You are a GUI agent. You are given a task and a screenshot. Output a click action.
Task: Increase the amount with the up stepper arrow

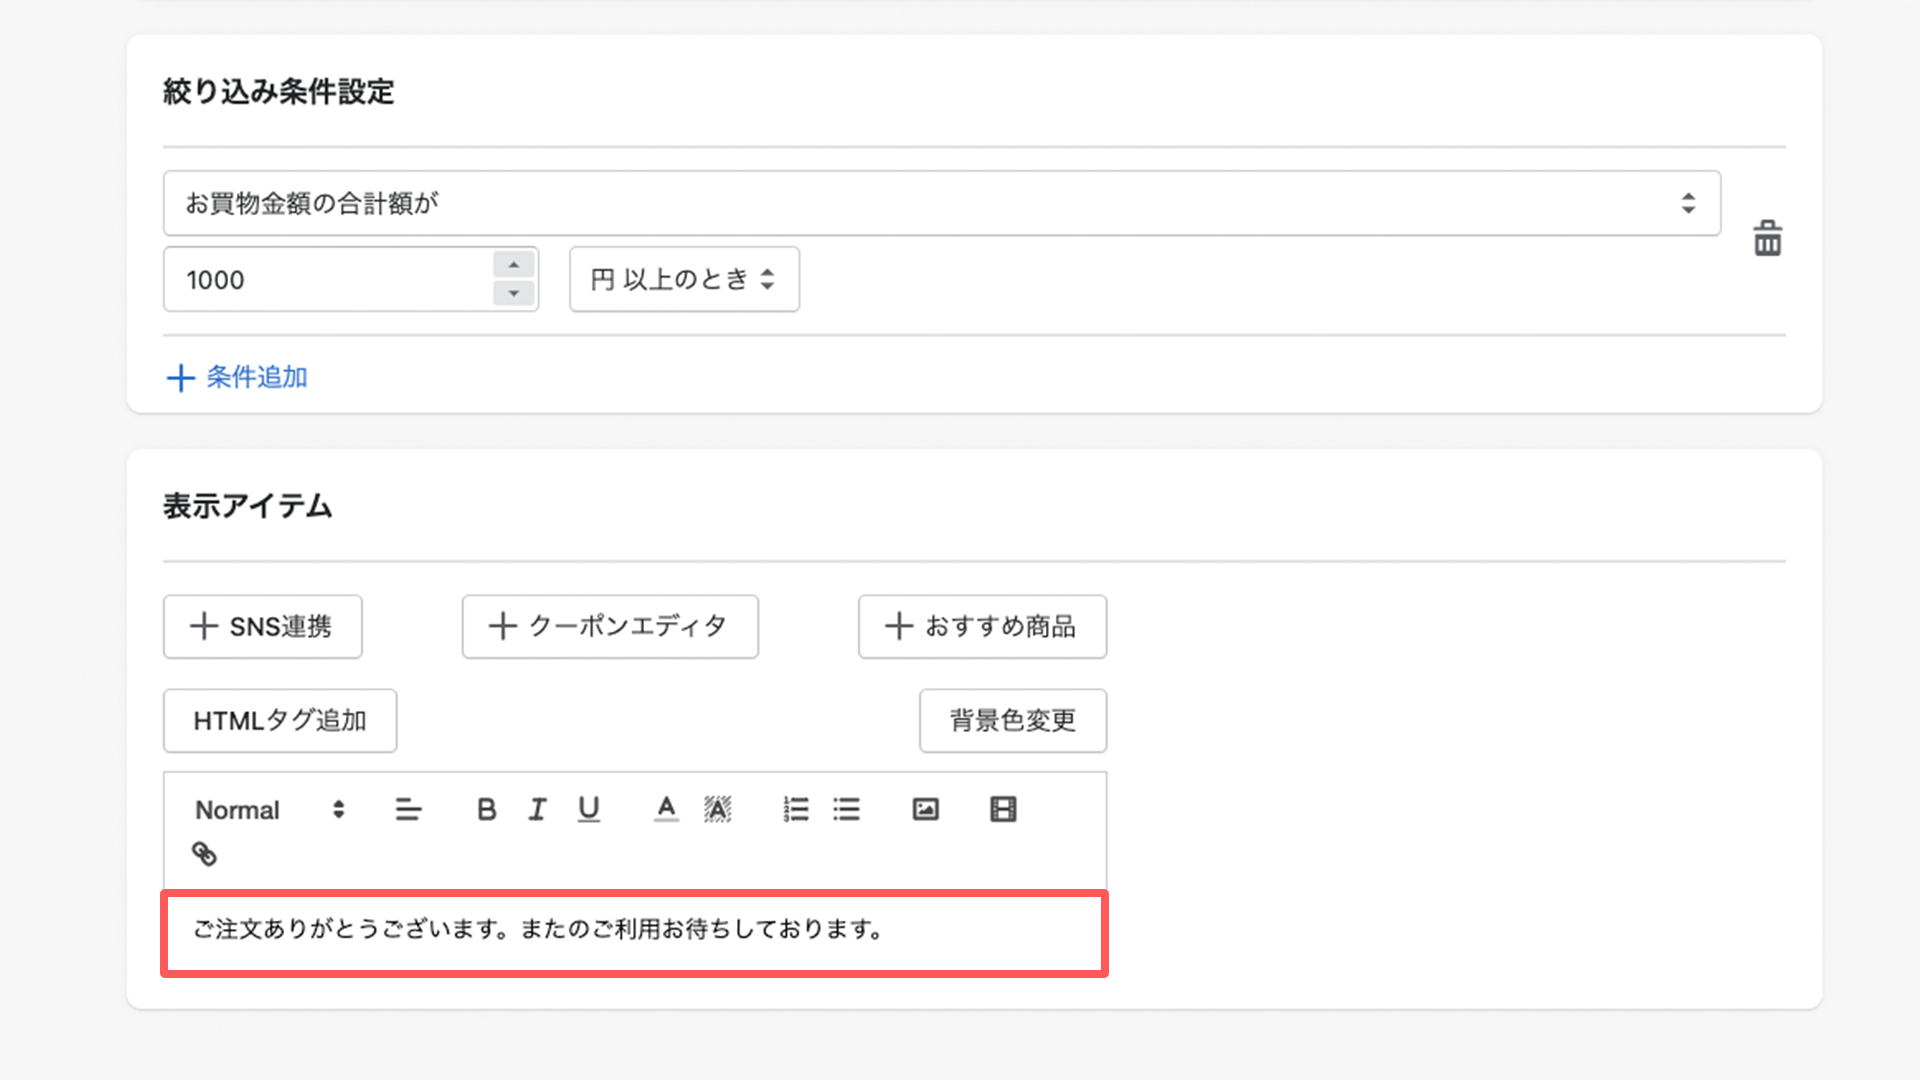pos(514,265)
